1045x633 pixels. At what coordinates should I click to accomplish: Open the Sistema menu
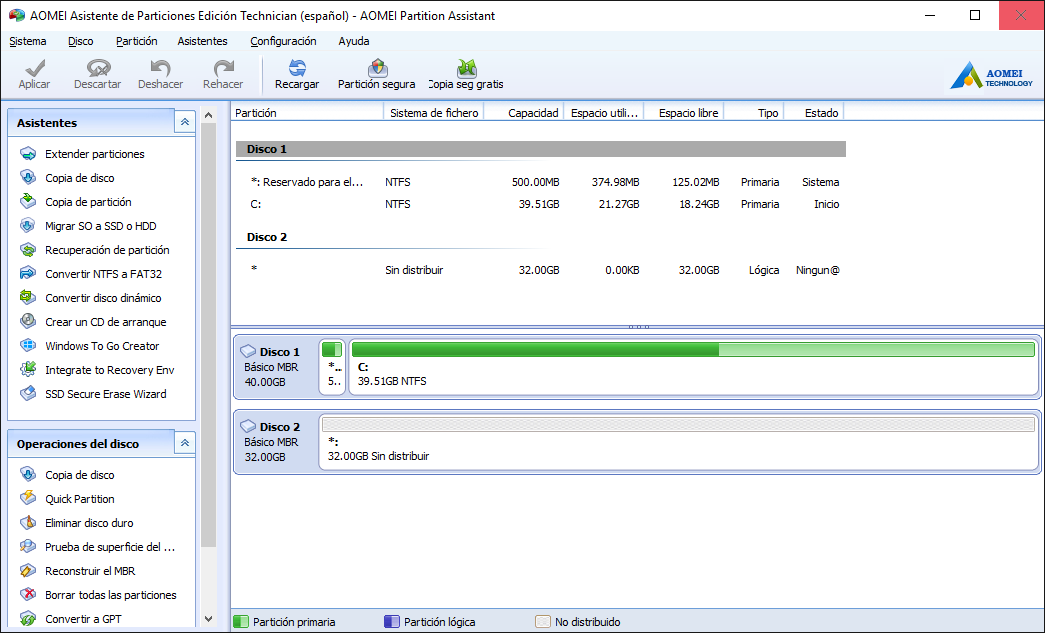(28, 41)
